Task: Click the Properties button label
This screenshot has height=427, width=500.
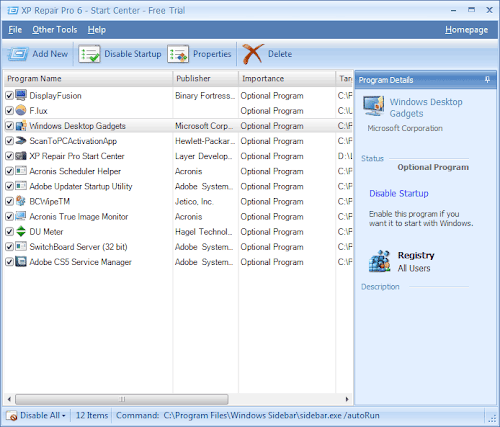Action: click(212, 54)
